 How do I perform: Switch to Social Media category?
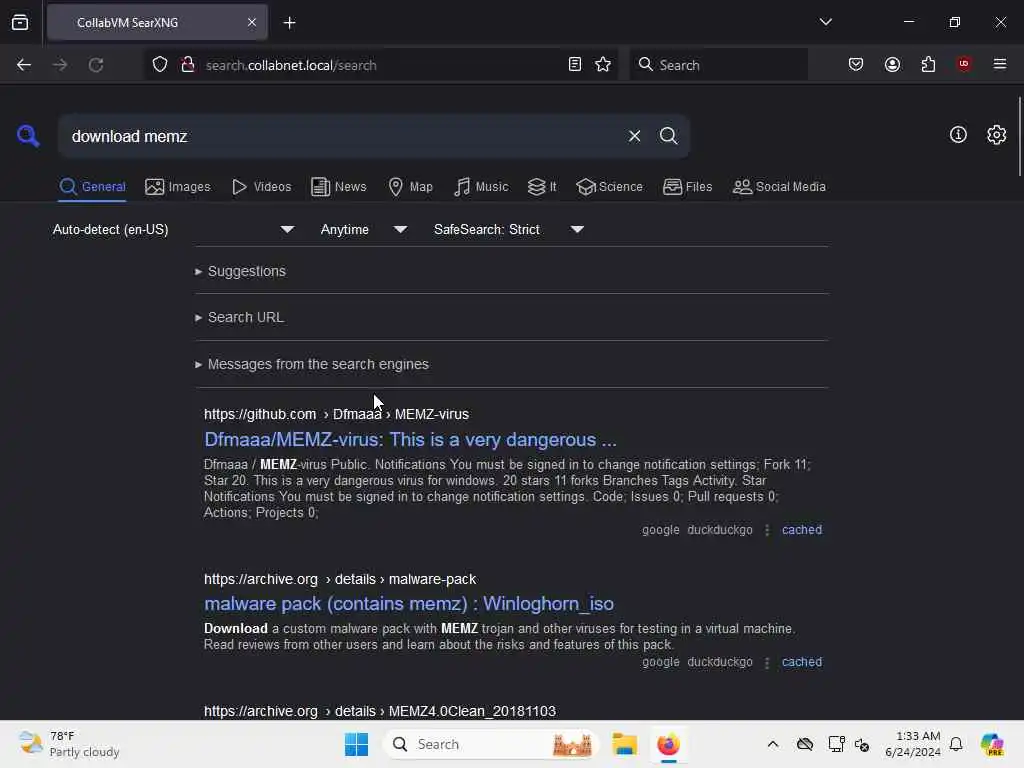coord(779,187)
